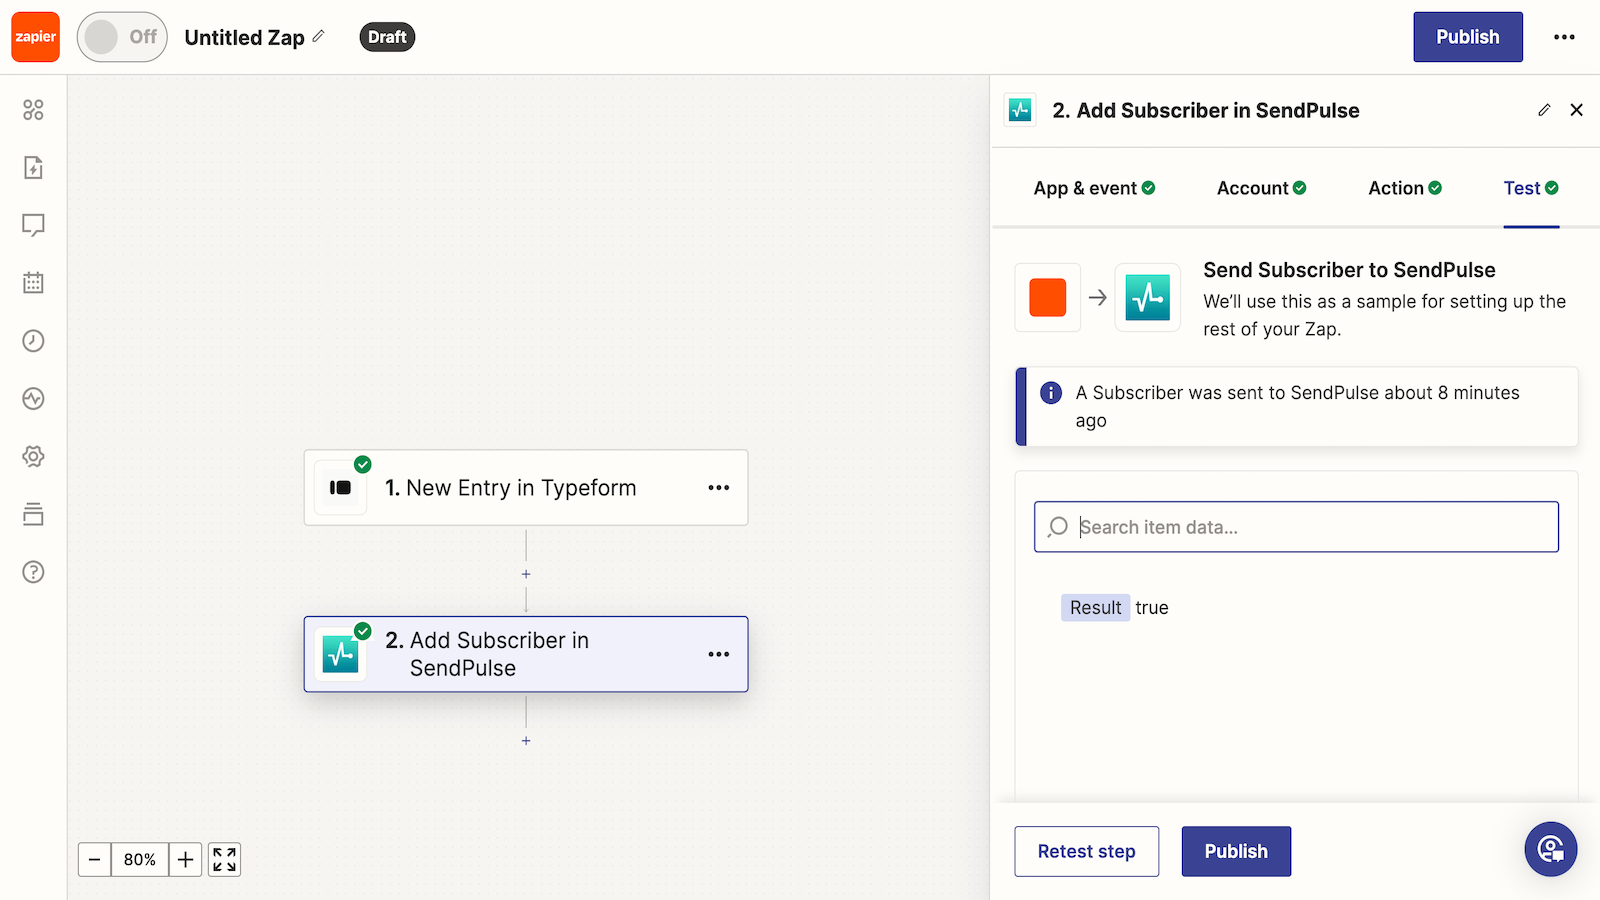The image size is (1600, 900).
Task: Open options menu for SendPulse step
Action: pos(718,654)
